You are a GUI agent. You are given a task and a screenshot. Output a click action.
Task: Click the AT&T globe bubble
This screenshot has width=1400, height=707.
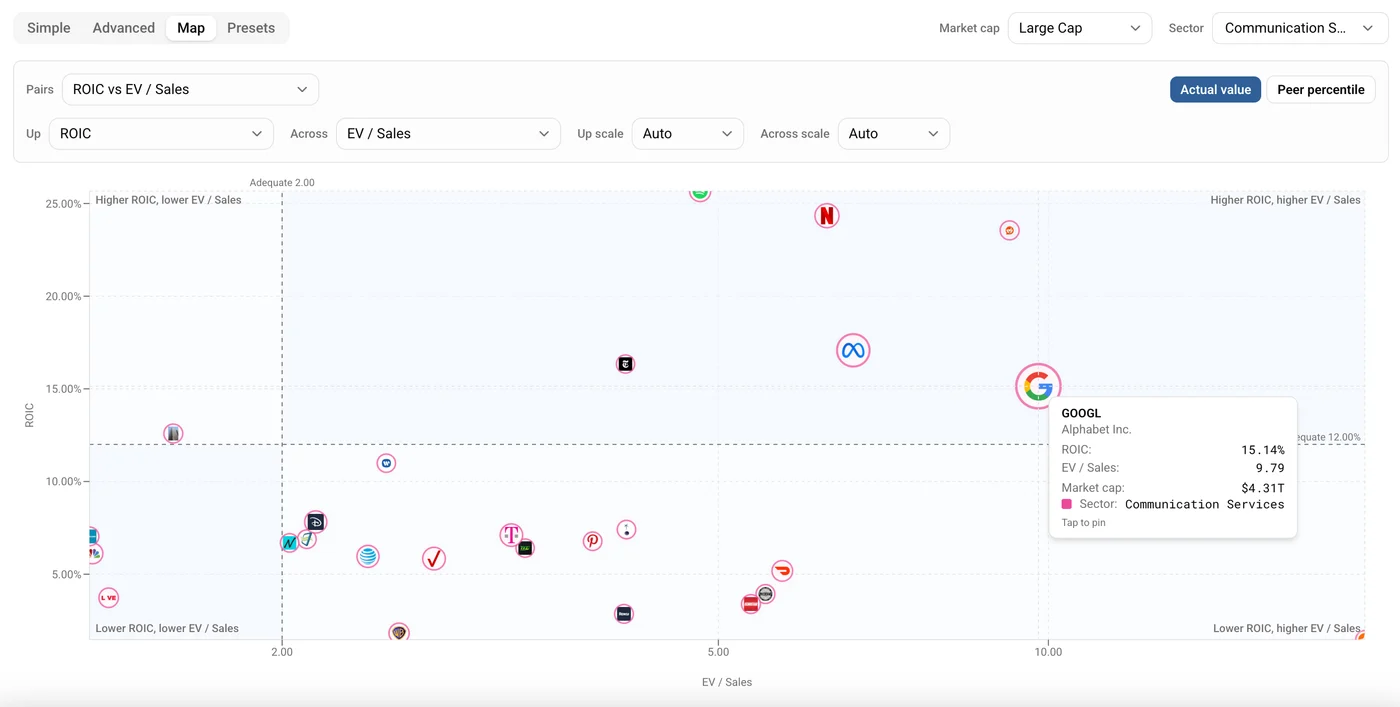[368, 556]
